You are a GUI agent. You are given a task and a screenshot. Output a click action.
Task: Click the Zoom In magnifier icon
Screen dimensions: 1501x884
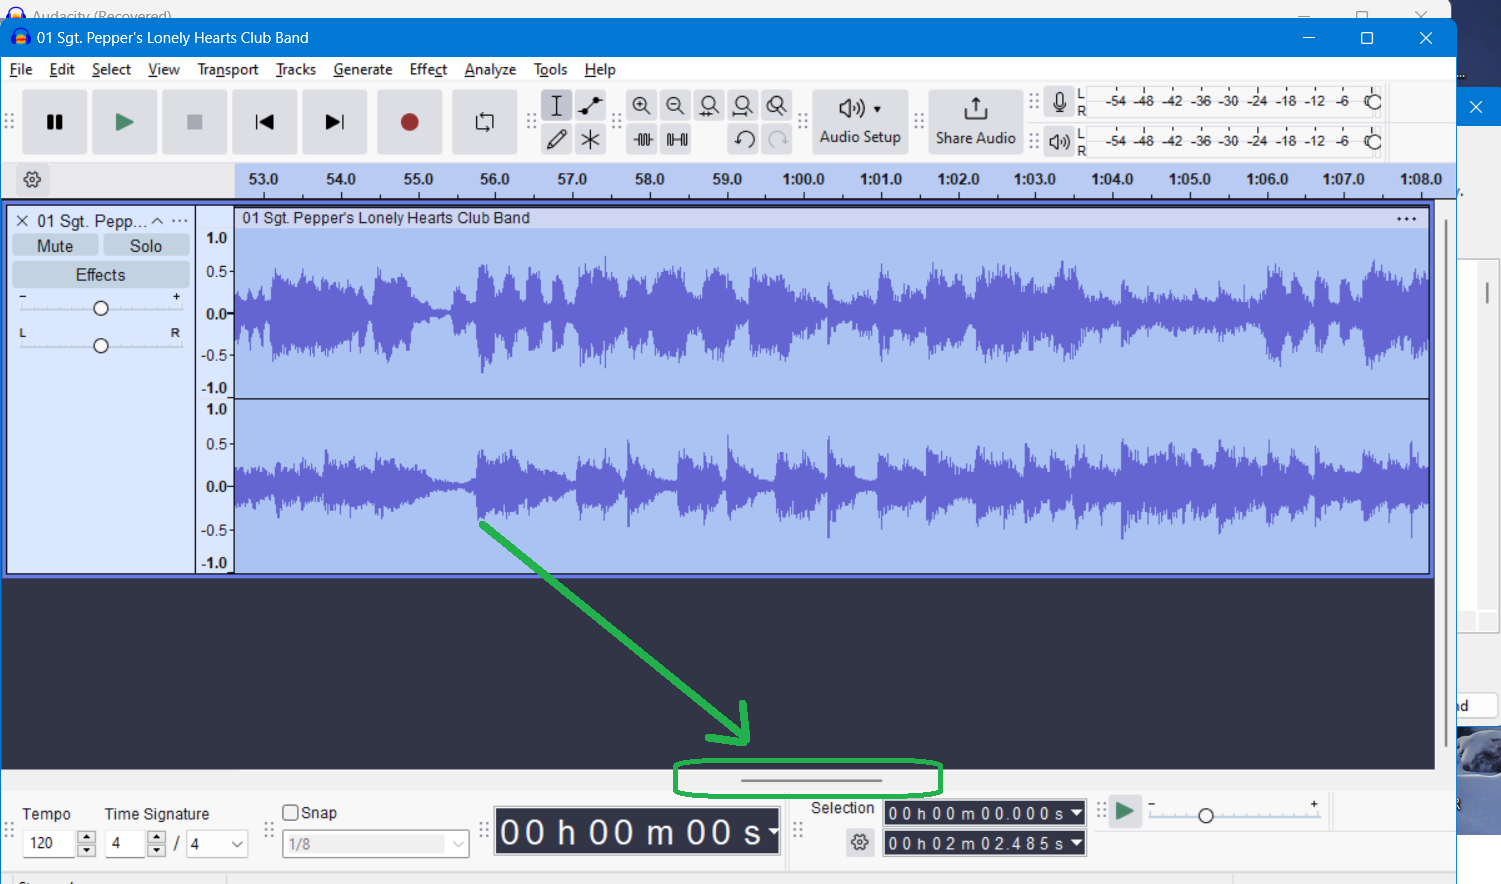tap(641, 105)
